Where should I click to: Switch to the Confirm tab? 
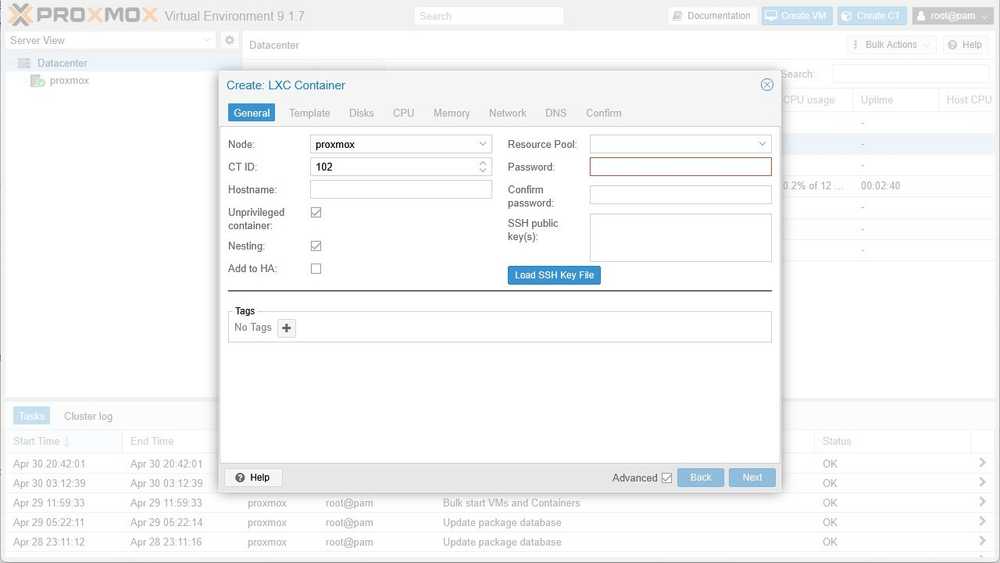(603, 113)
